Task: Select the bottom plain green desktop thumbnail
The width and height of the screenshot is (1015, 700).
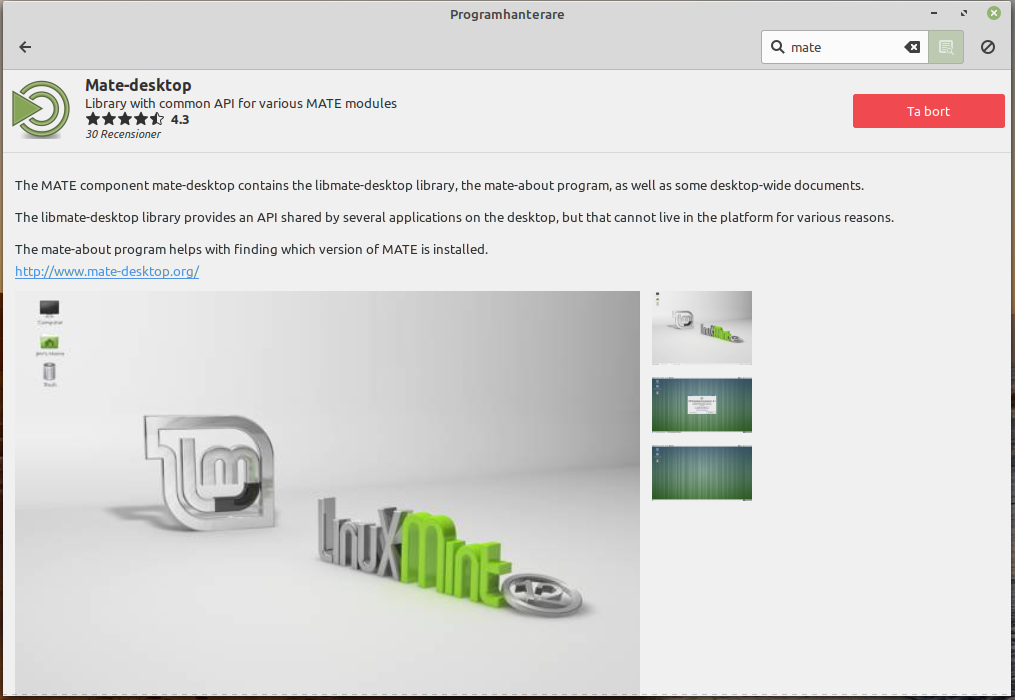Action: coord(702,473)
